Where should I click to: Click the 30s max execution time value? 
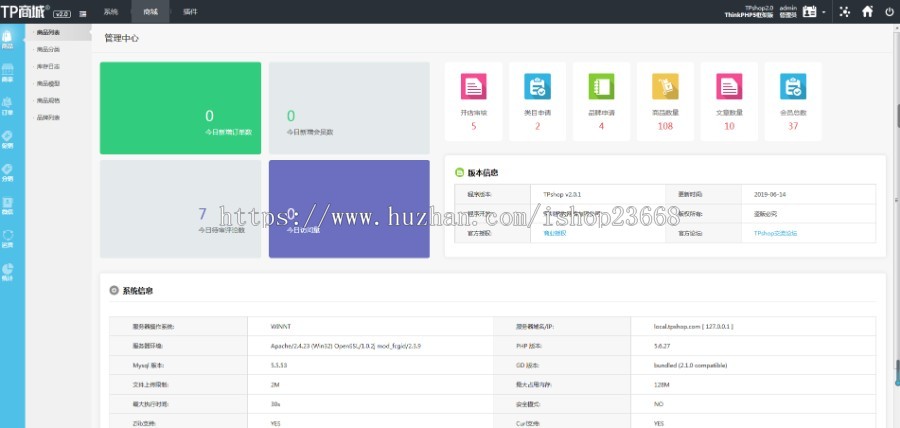pyautogui.click(x=275, y=404)
